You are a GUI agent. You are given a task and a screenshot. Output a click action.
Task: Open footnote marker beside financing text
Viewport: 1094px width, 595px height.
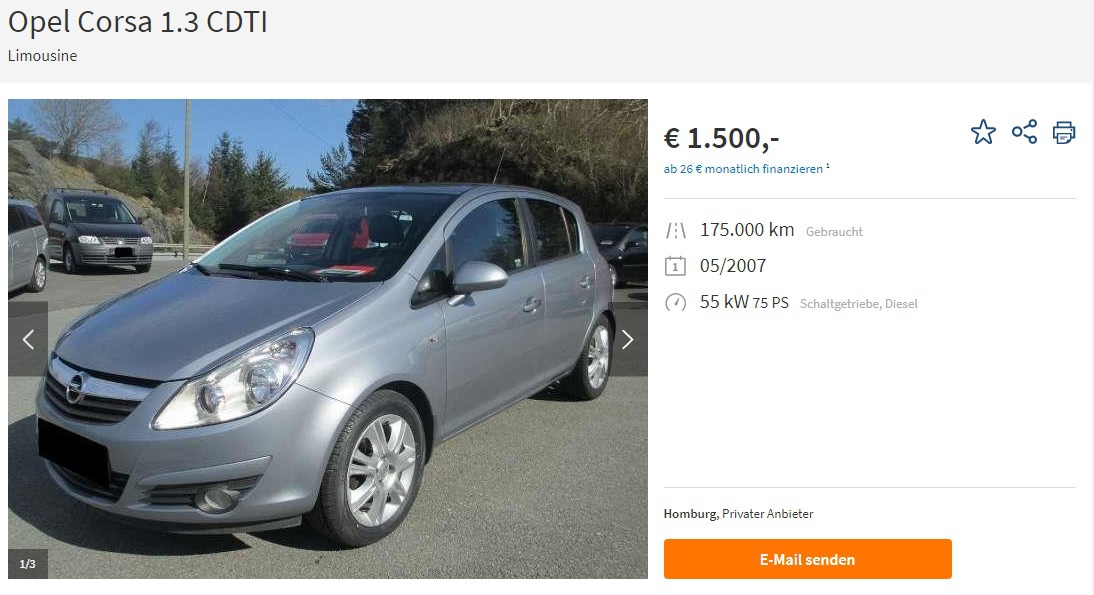[x=827, y=166]
